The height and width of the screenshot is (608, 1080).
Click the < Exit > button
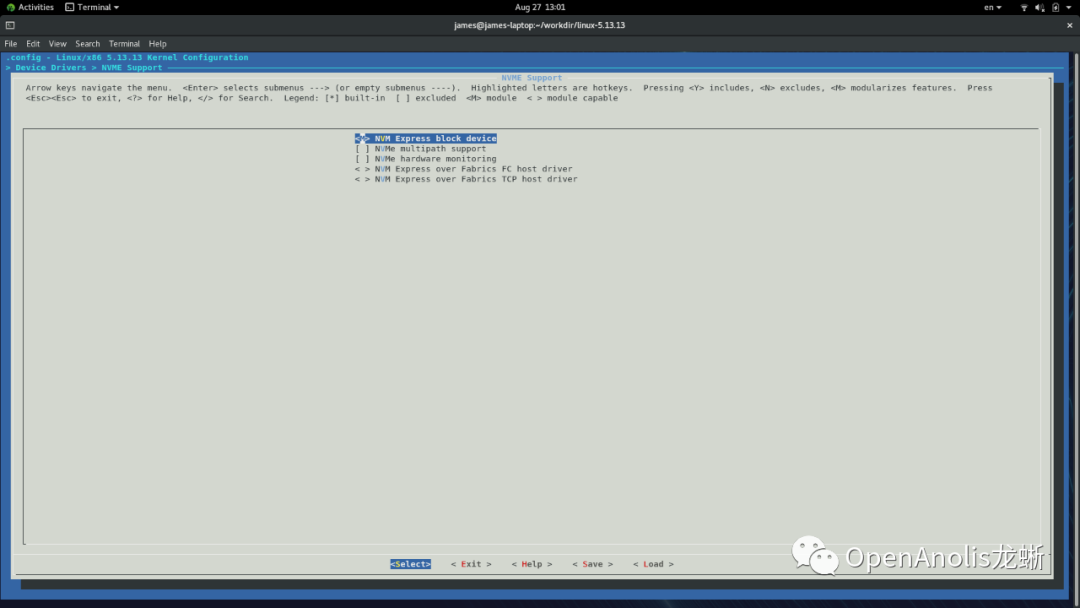click(x=471, y=564)
